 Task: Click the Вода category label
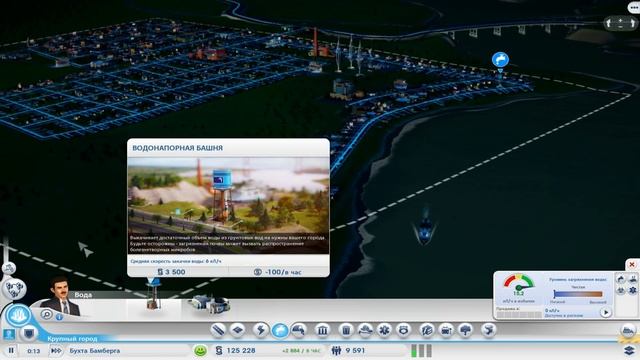[x=83, y=295]
